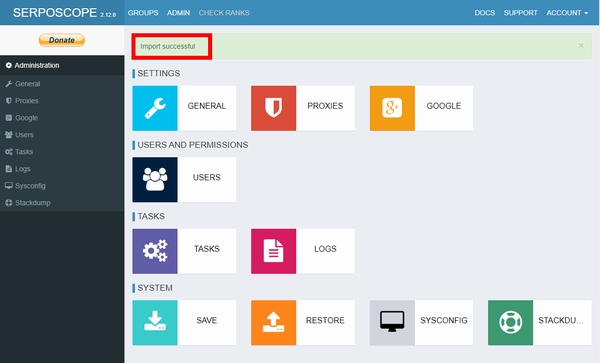
Task: Click the lifebuoy icon beside Stackdump in sidebar
Action: [x=9, y=203]
